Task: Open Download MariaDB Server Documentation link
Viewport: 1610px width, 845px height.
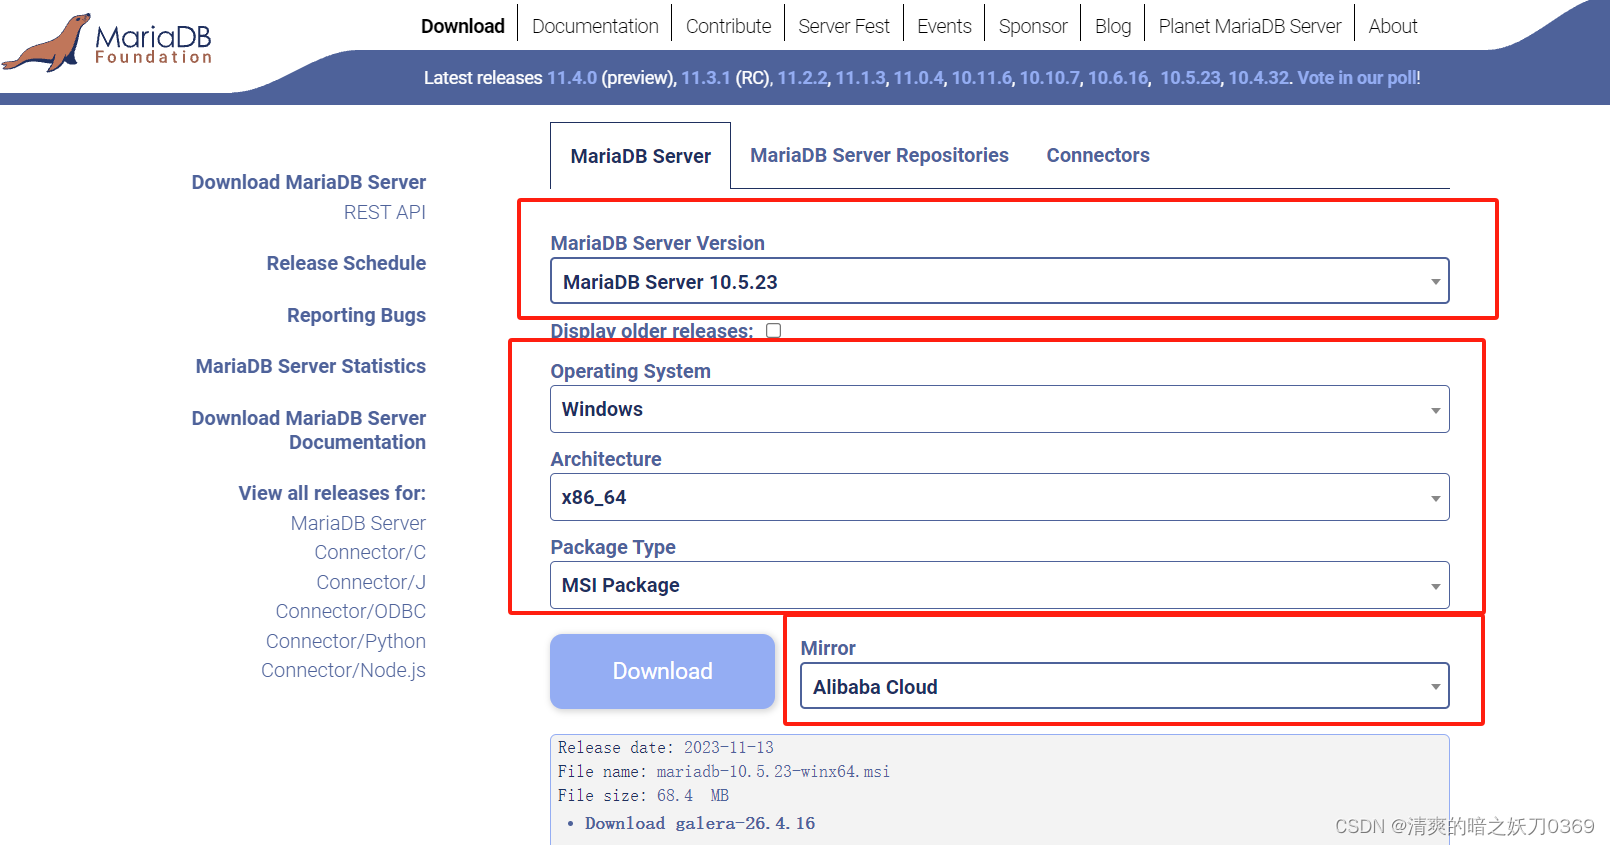Action: pos(309,430)
